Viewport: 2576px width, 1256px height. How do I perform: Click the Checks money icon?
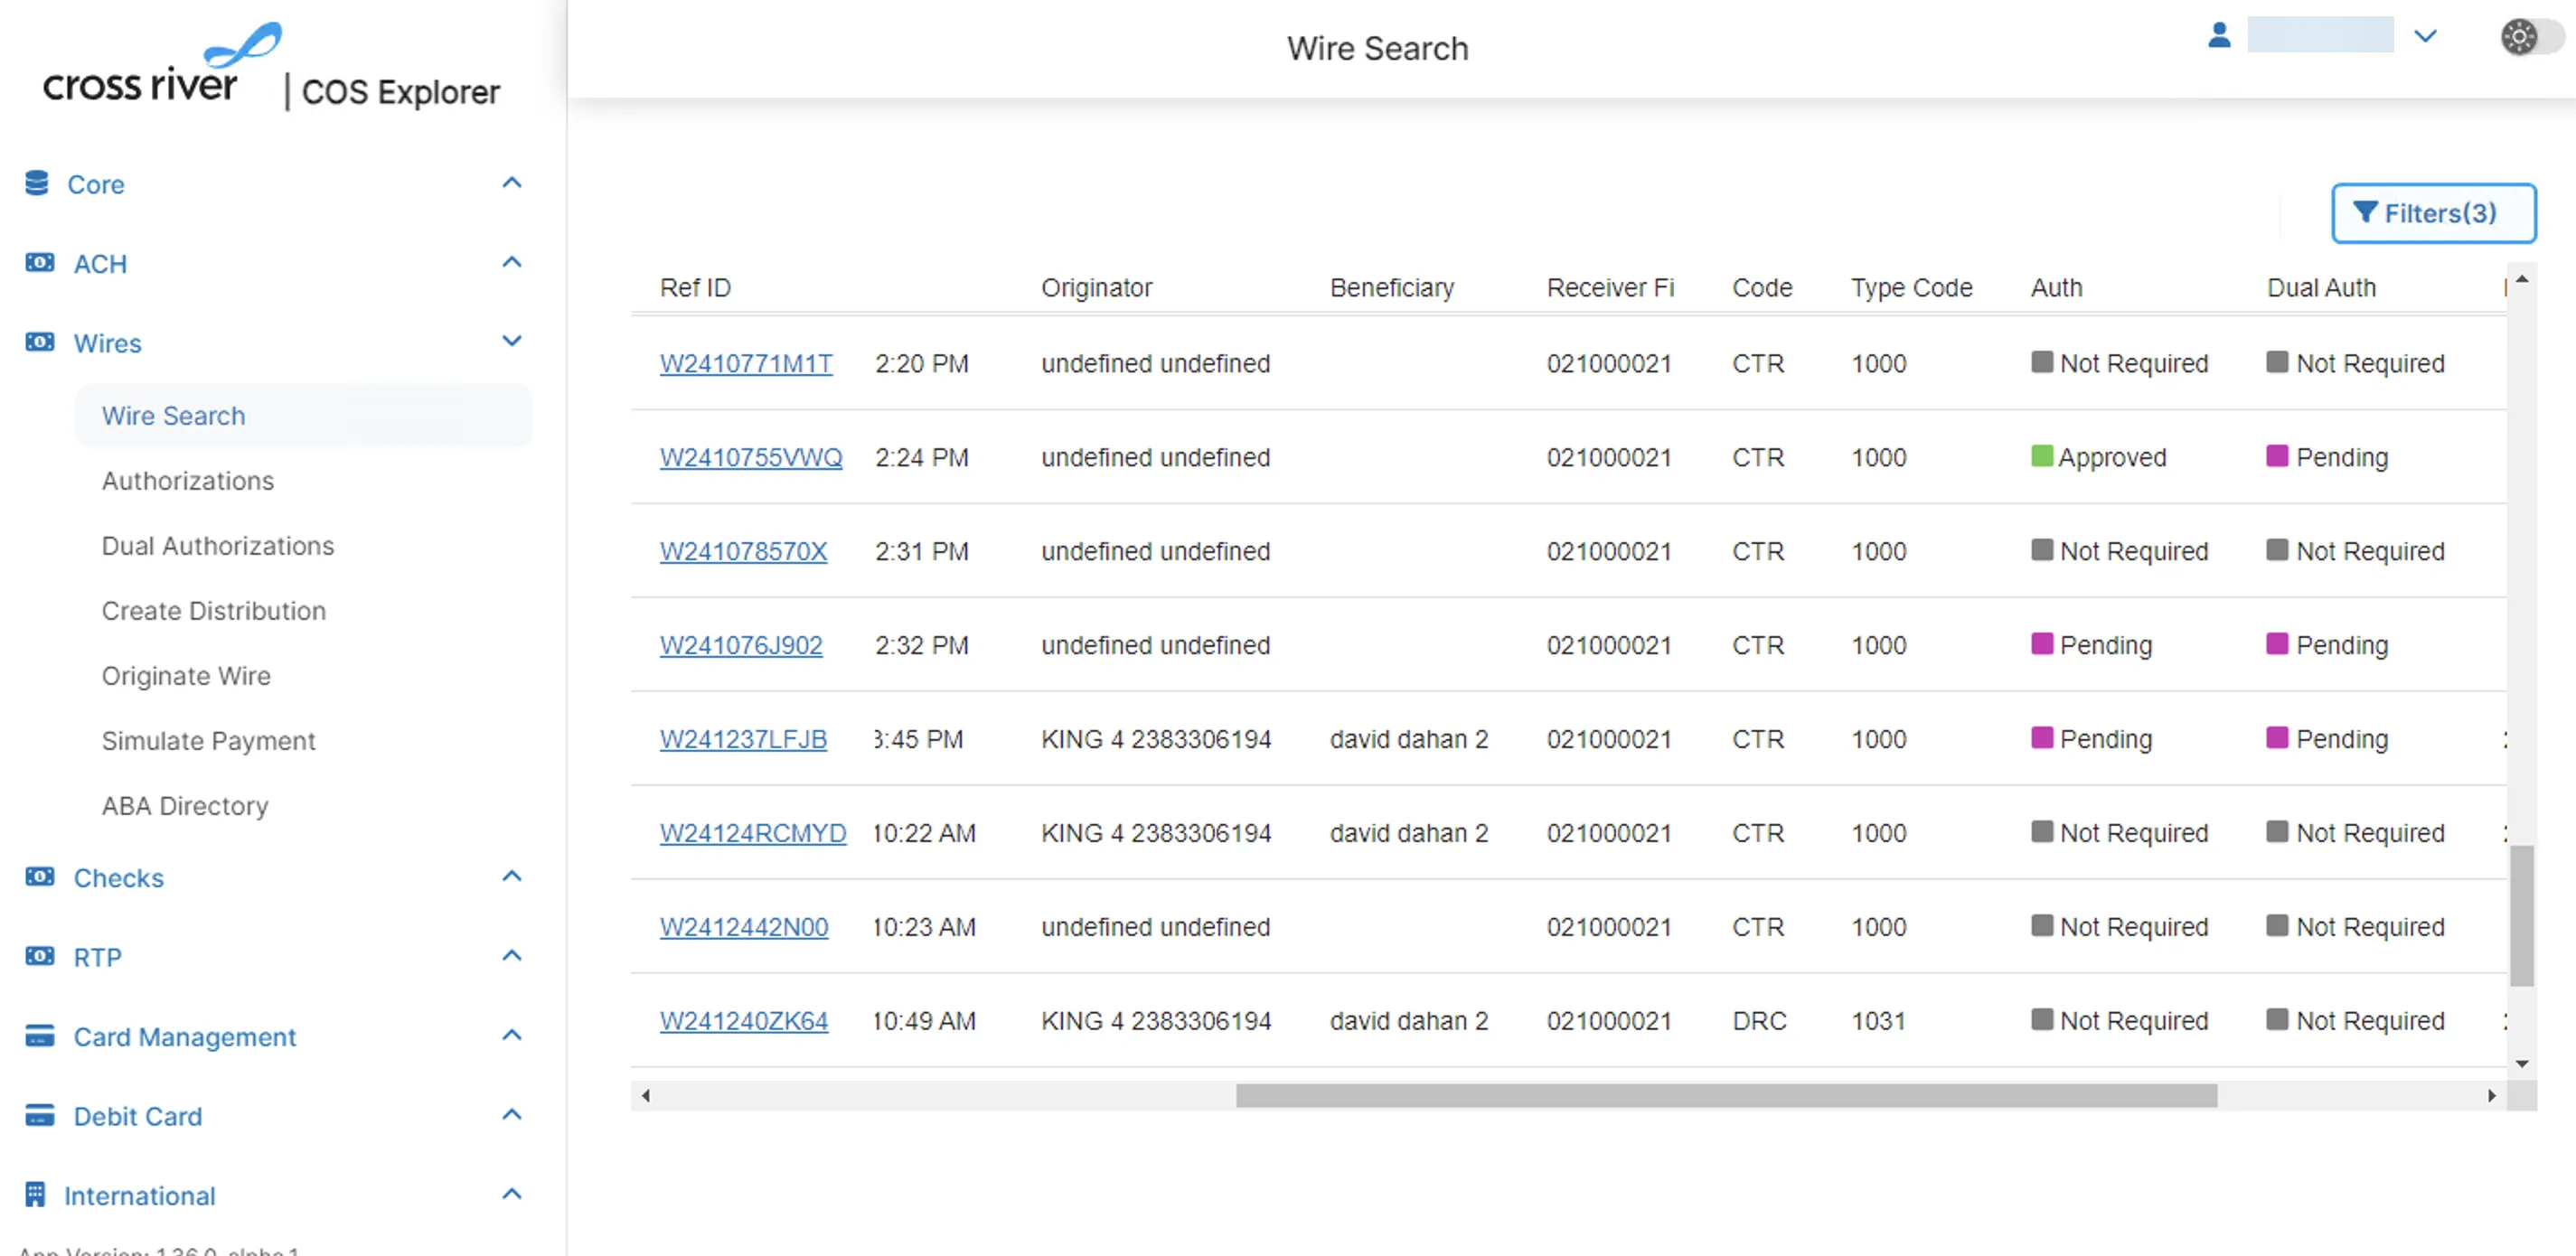(x=39, y=877)
